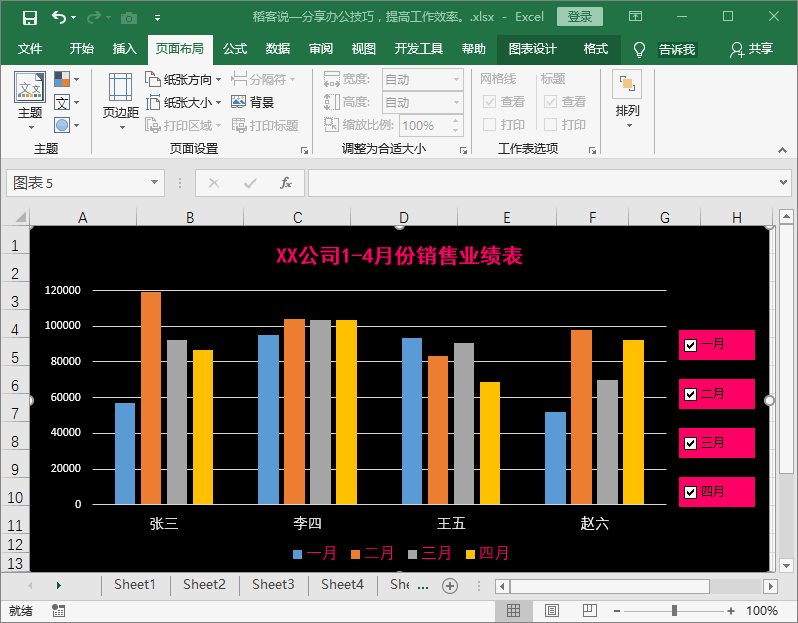Switch to Page Layout view icon
Image resolution: width=798 pixels, height=623 pixels.
coord(552,610)
